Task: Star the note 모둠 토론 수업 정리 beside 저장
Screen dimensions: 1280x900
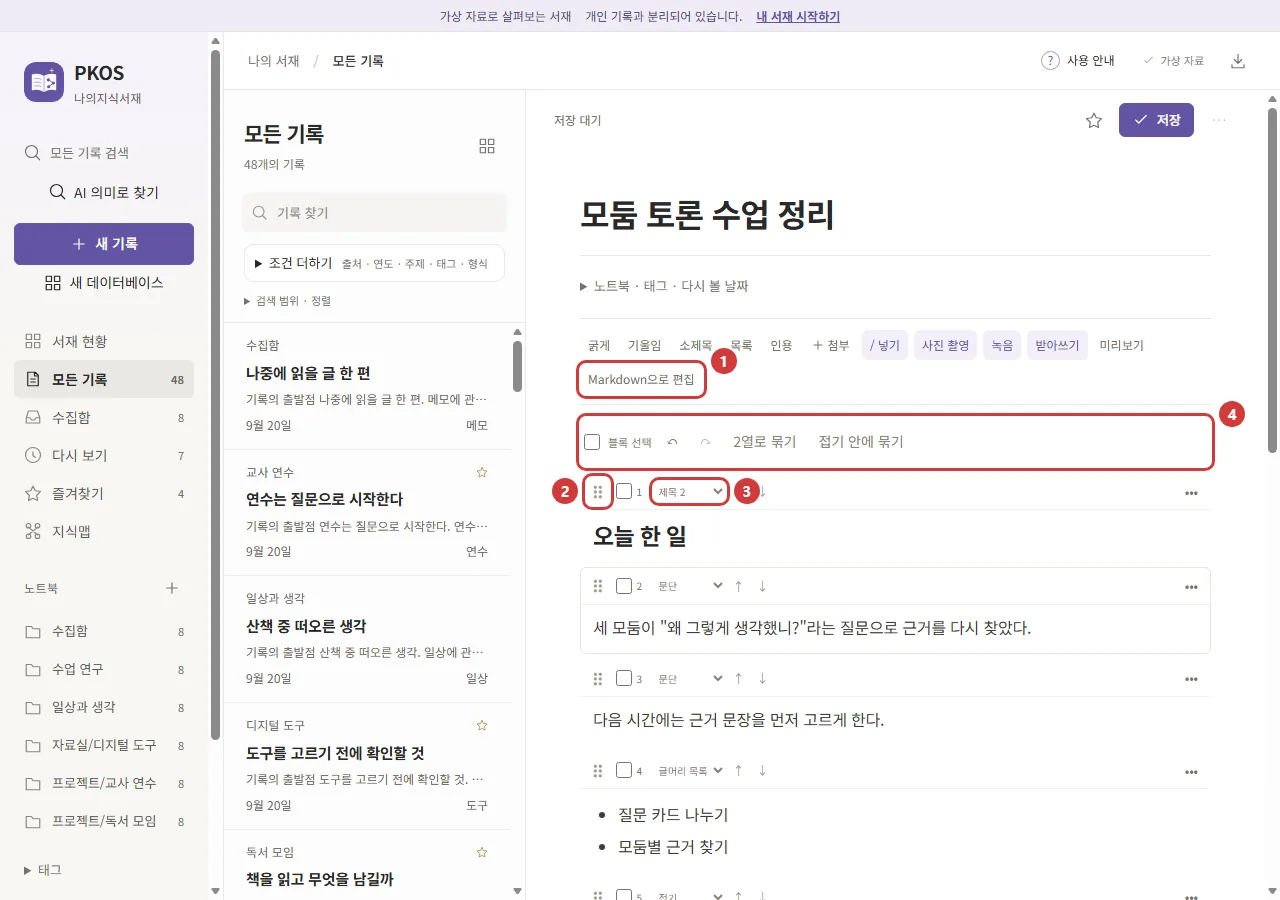Action: click(x=1094, y=120)
